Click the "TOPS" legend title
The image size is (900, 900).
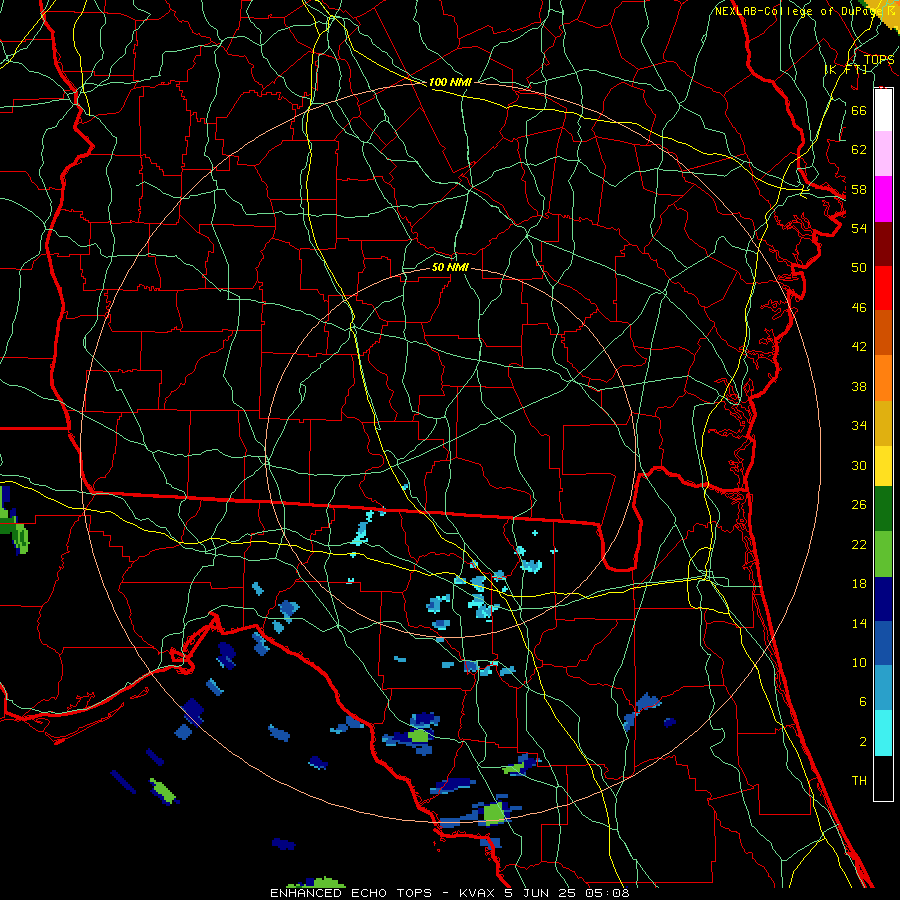tap(879, 59)
